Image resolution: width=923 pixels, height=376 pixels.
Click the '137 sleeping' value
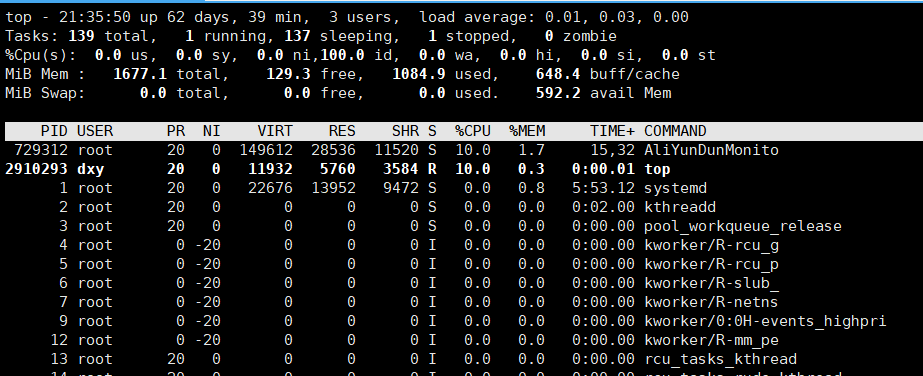tap(338, 36)
